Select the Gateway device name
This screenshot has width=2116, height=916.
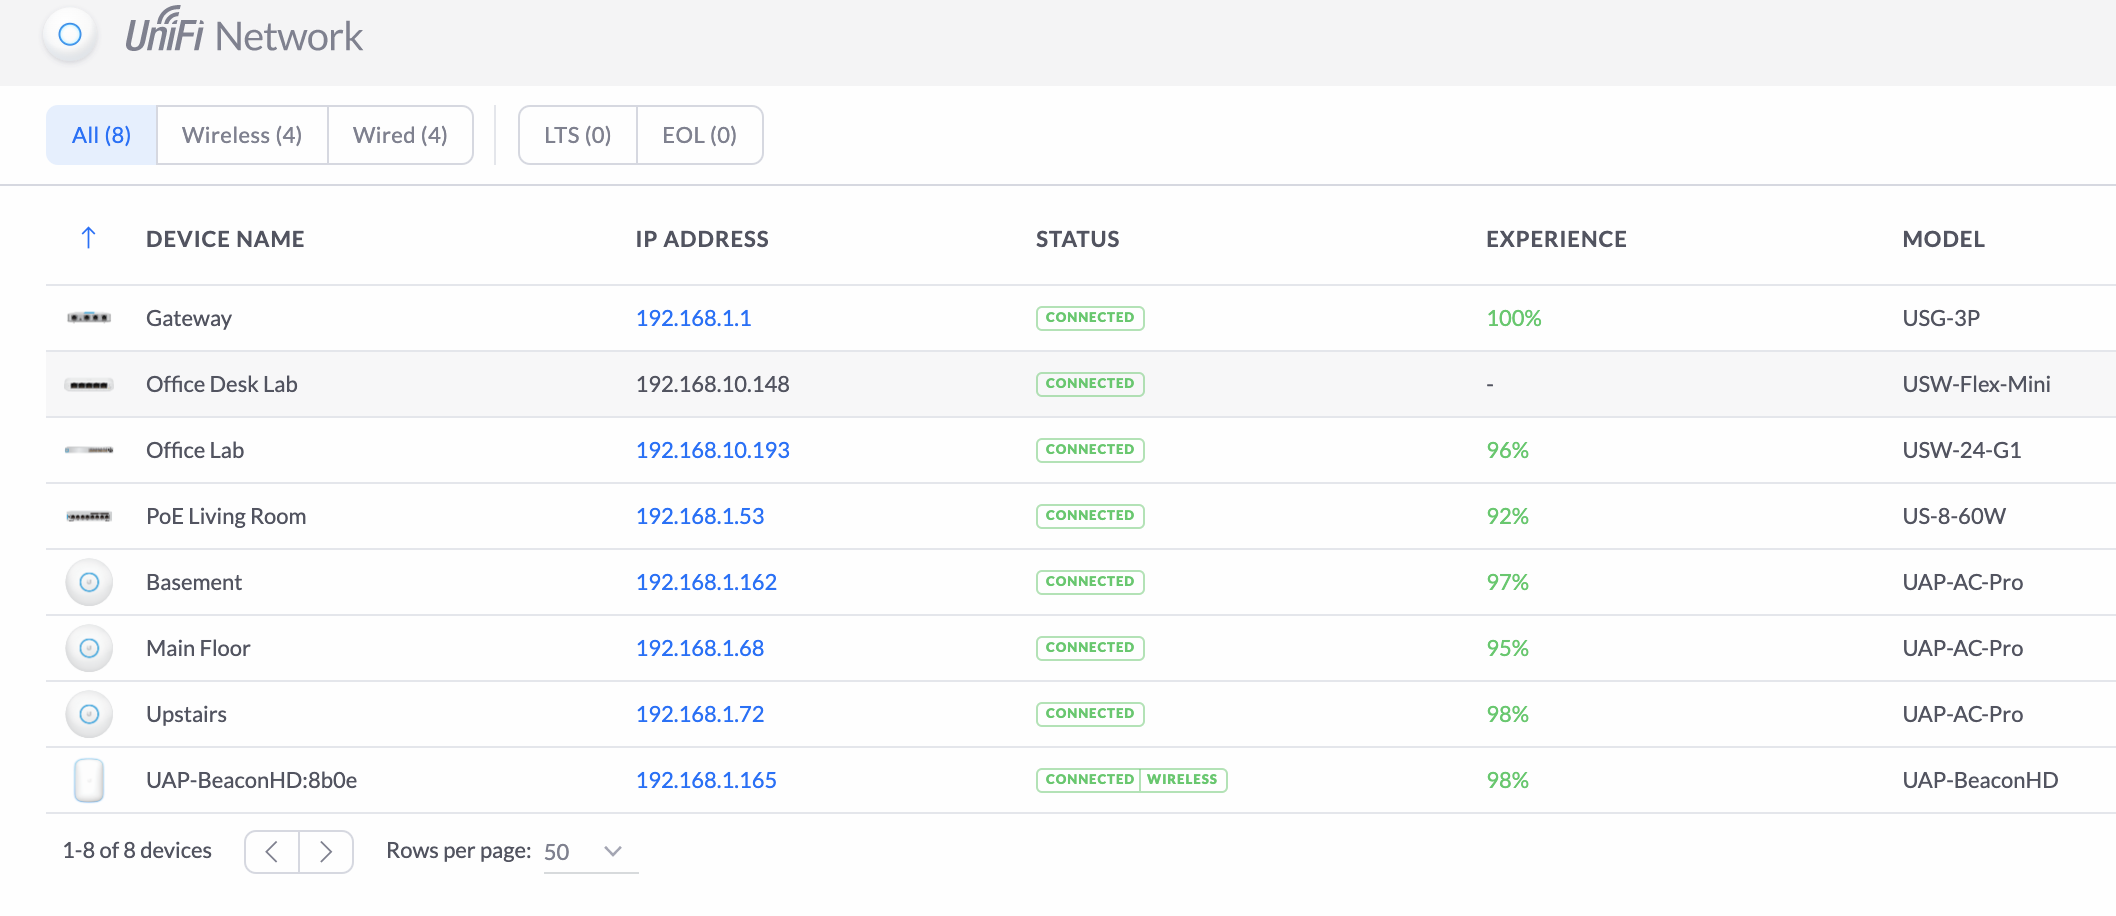(189, 318)
